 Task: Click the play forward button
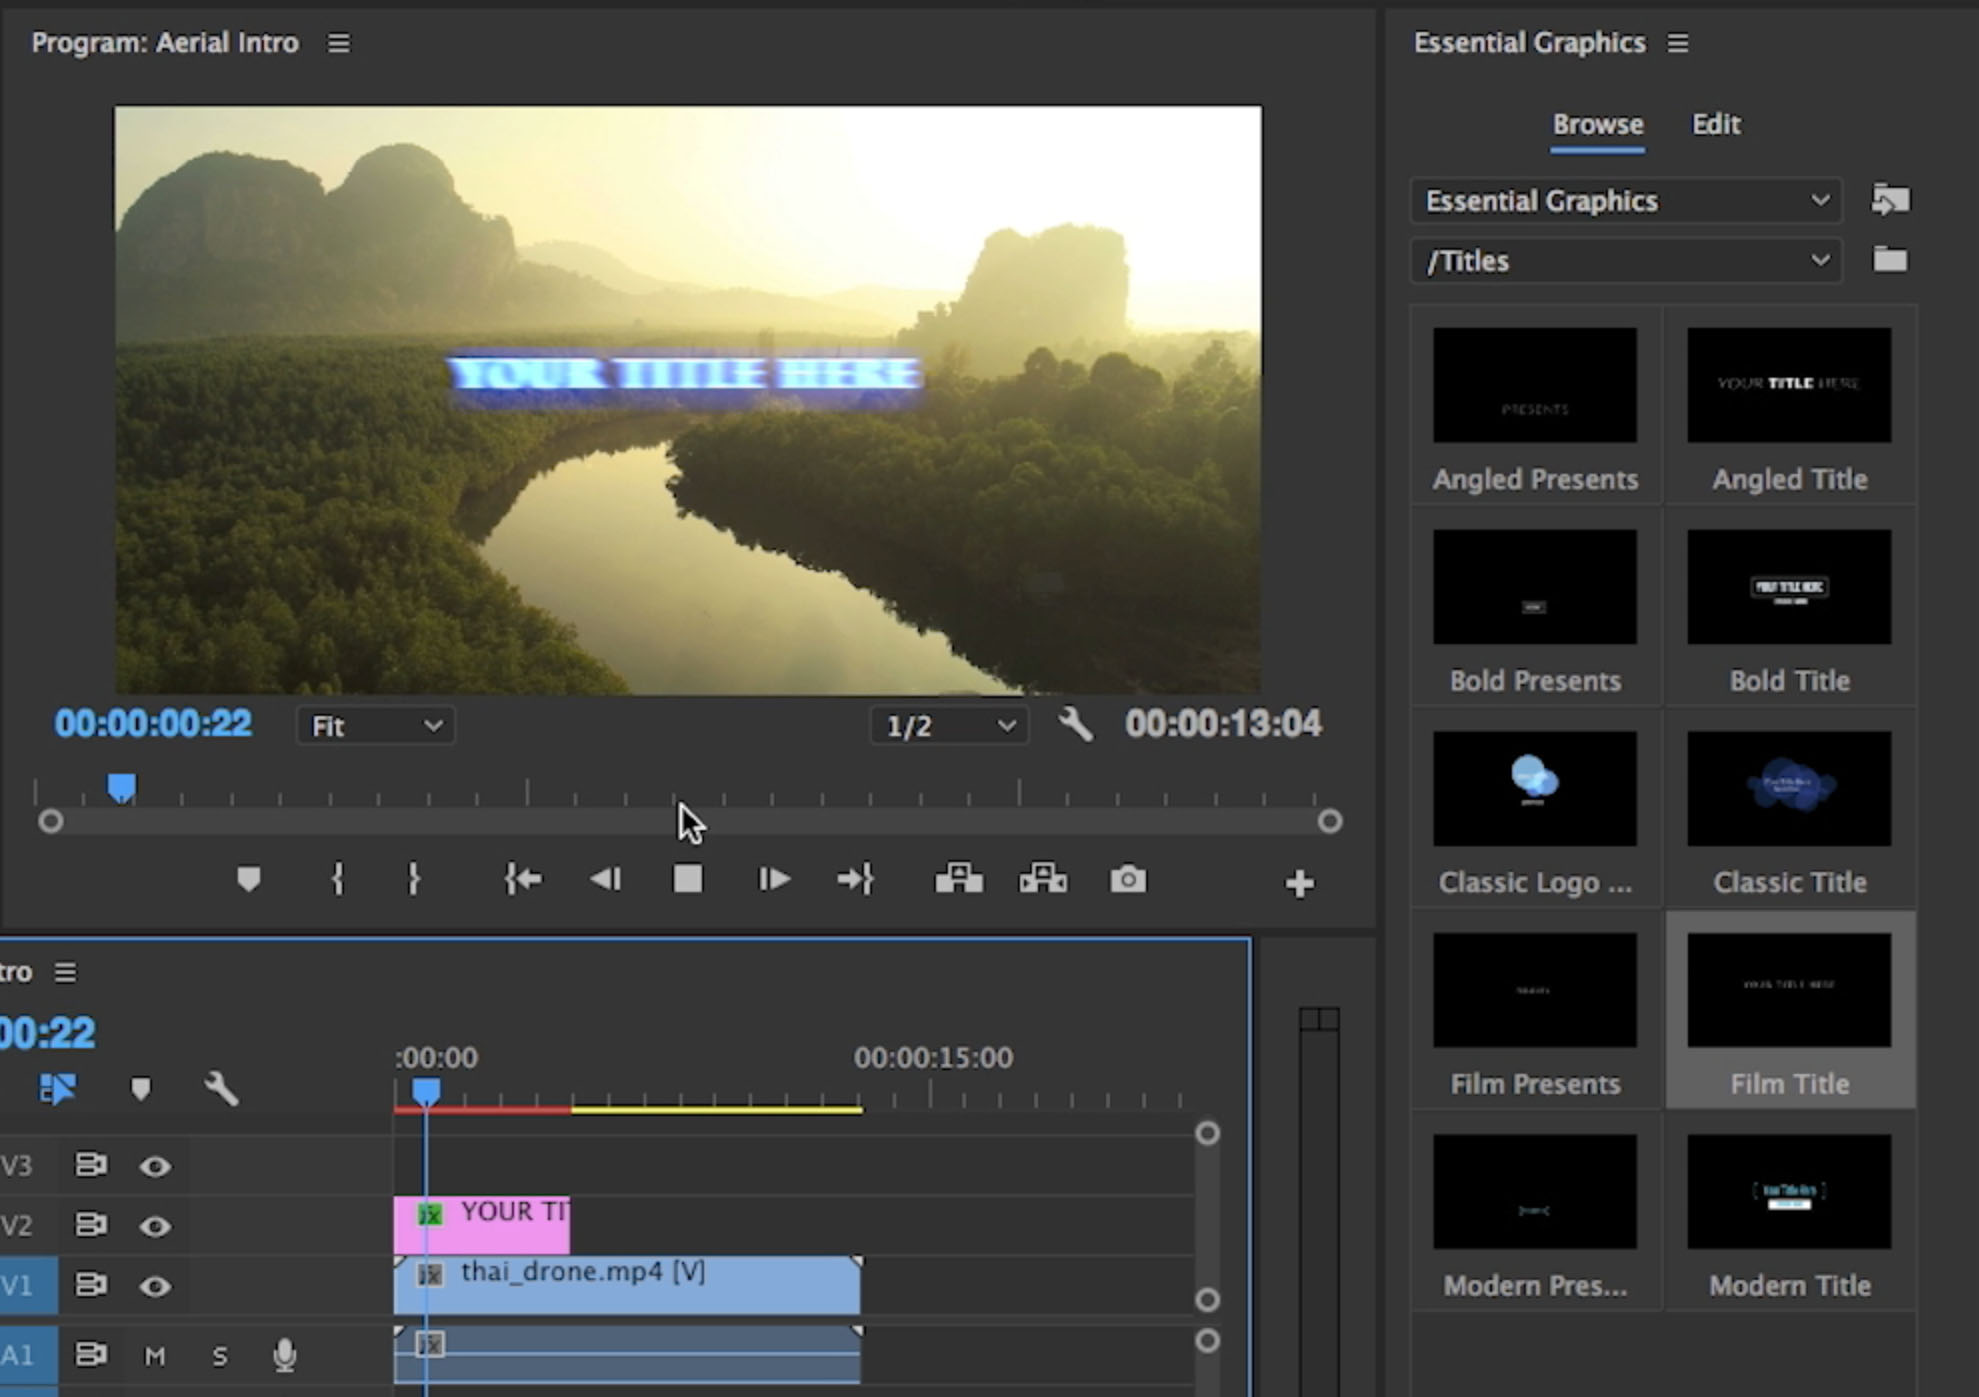point(771,880)
